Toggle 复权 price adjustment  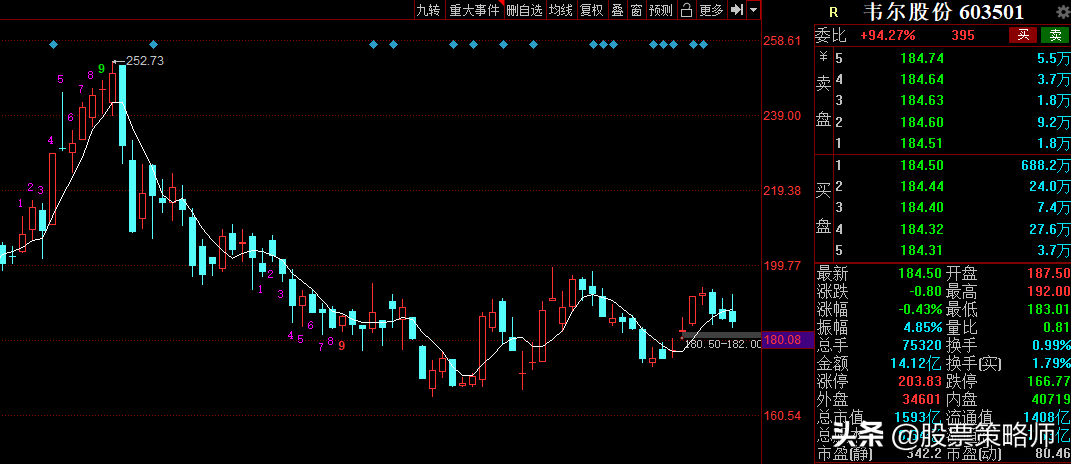(592, 10)
